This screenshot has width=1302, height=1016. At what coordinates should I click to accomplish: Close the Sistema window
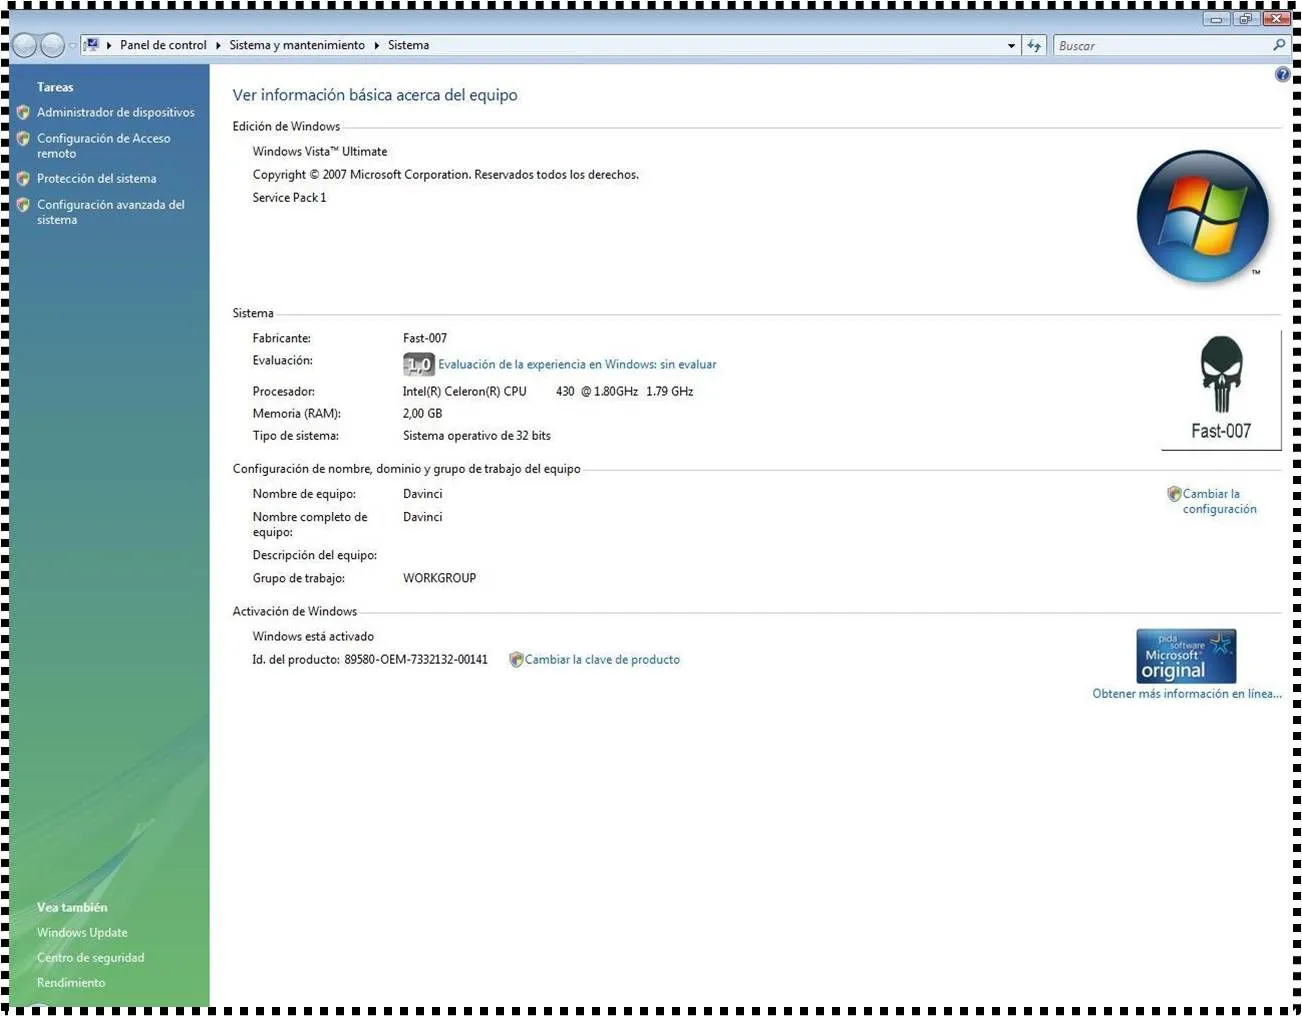[x=1276, y=18]
